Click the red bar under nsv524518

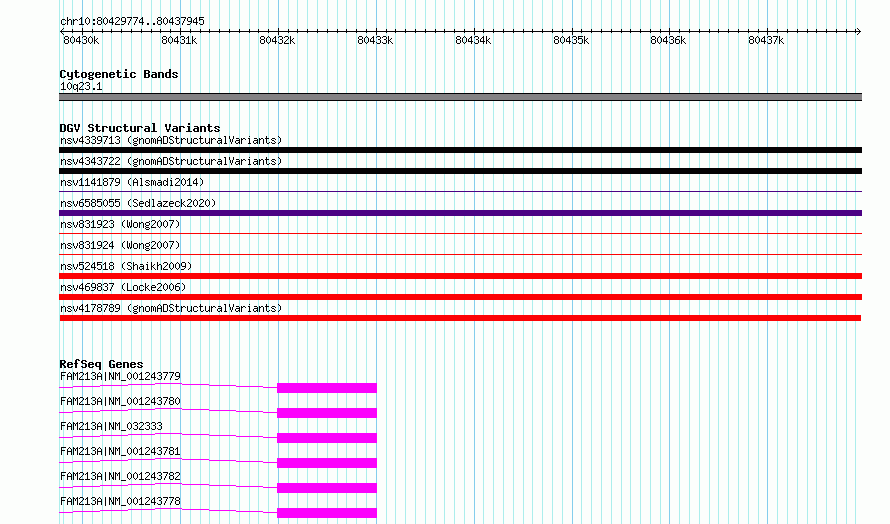coord(460,276)
